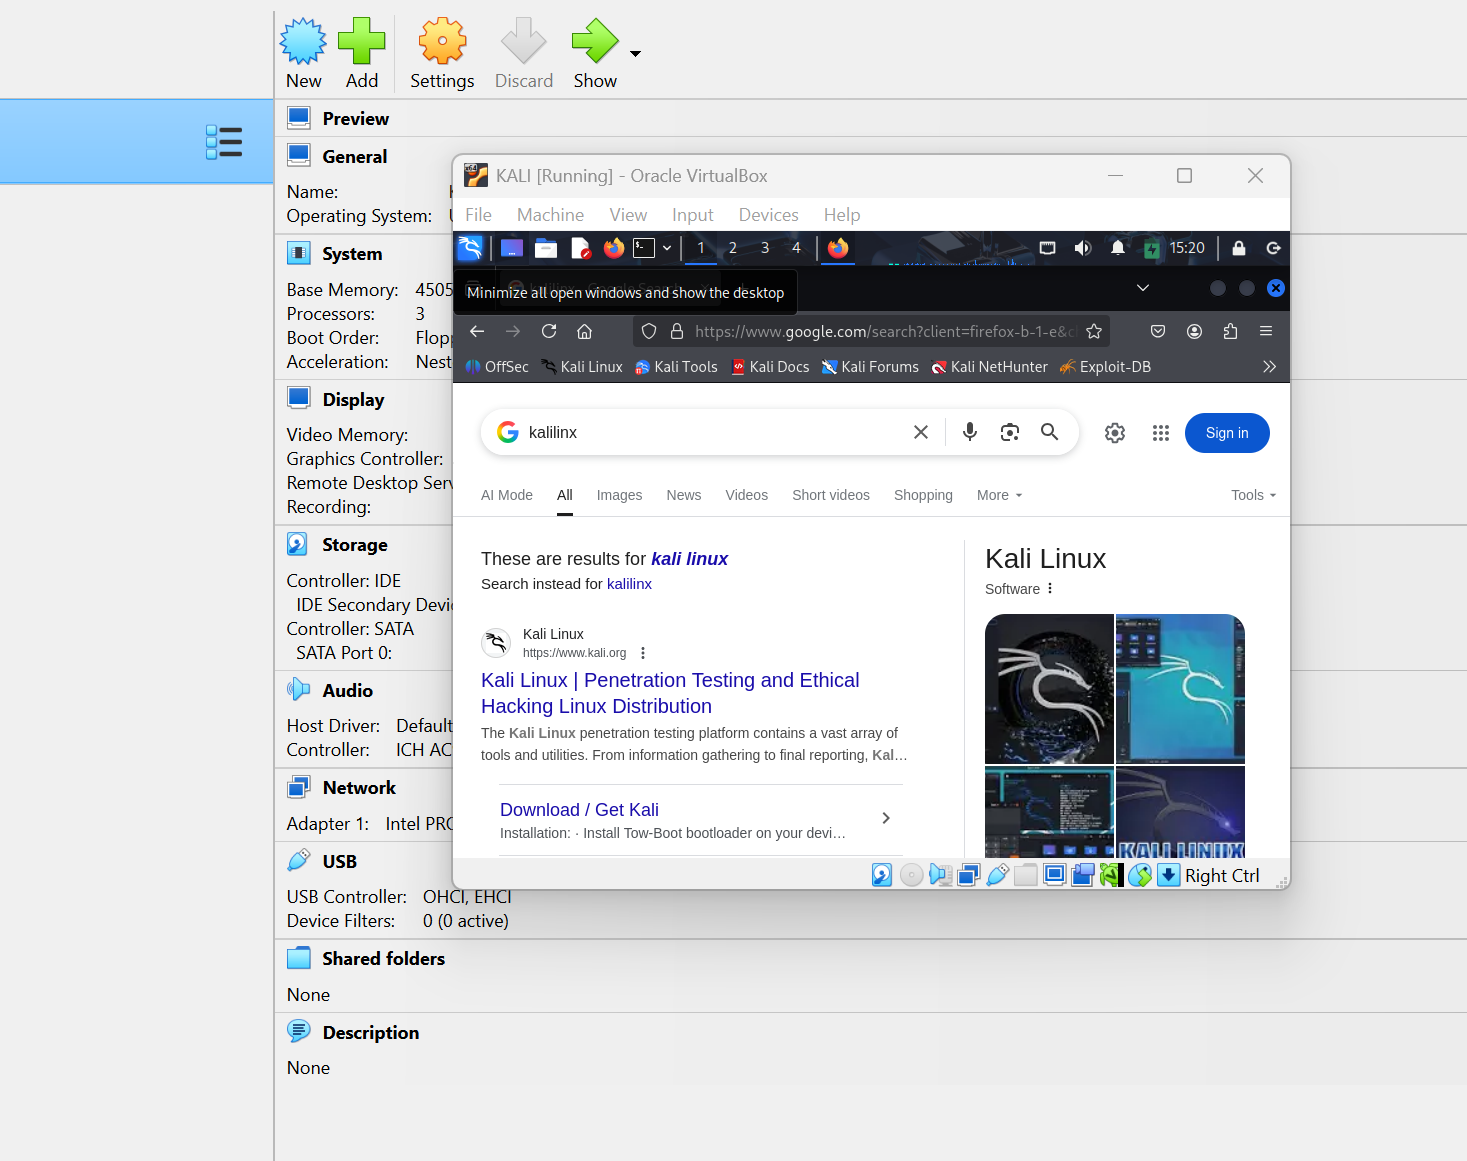Reload the page in Firefox
This screenshot has height=1161, width=1467.
549,331
